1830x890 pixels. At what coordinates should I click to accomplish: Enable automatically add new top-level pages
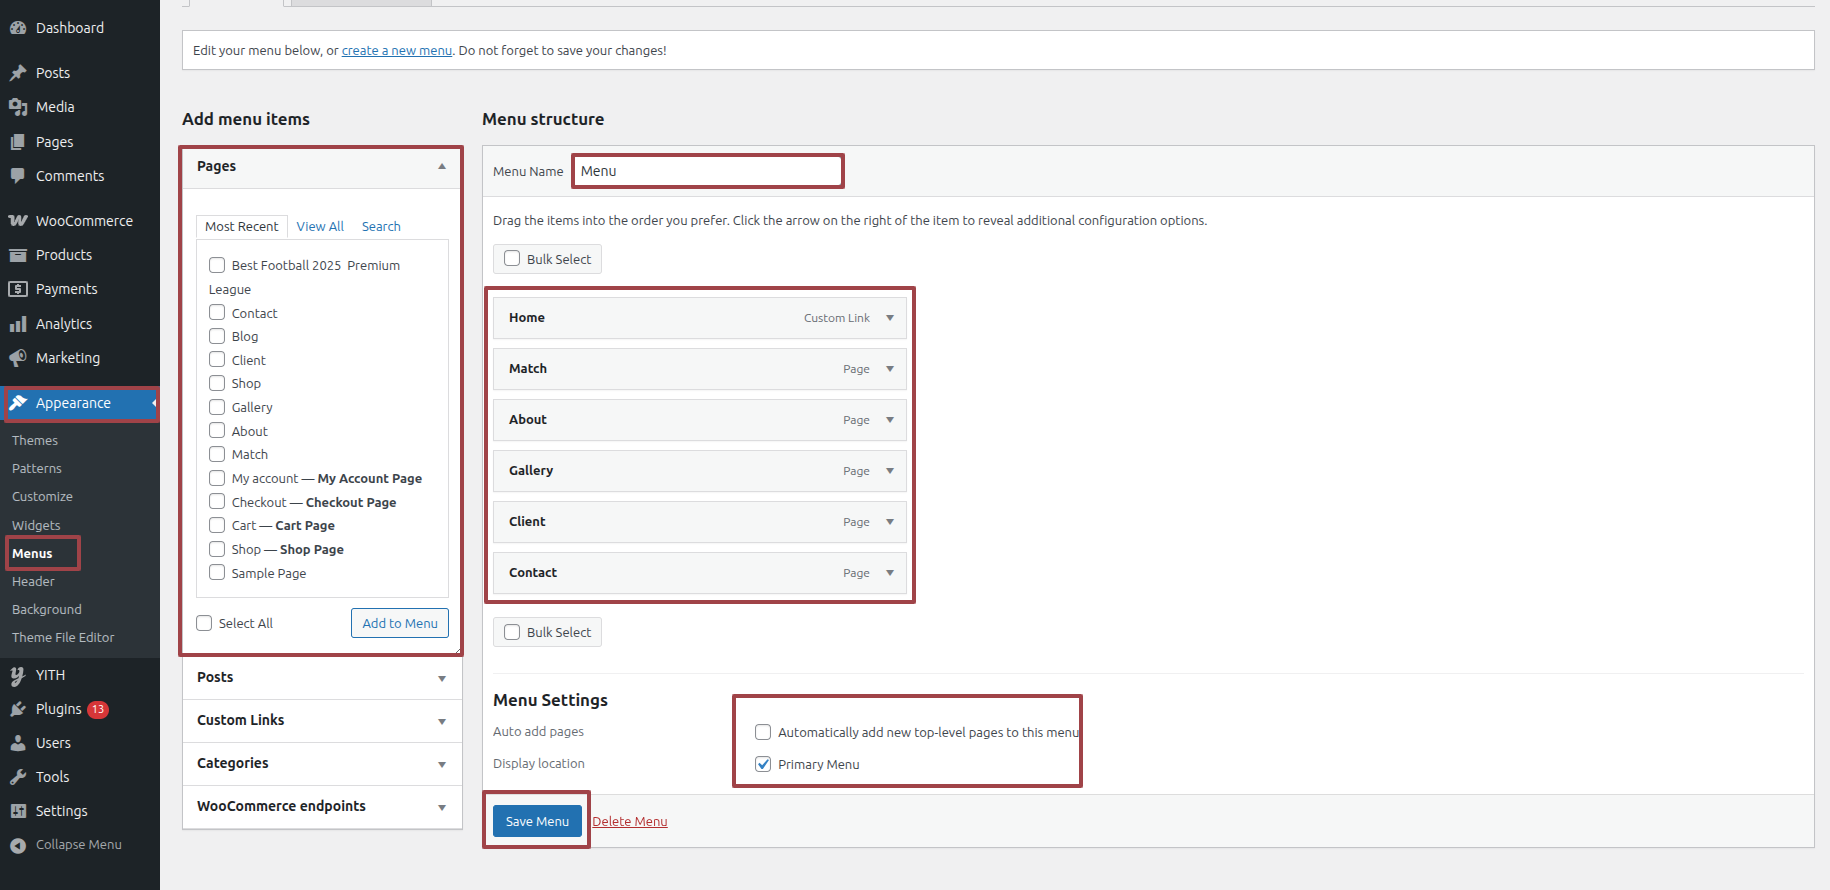(763, 732)
